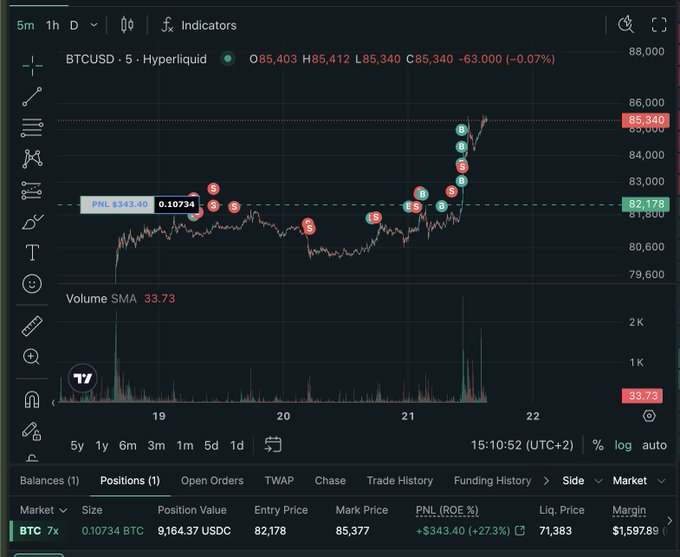Select the ruler measure tool

pos(32,326)
